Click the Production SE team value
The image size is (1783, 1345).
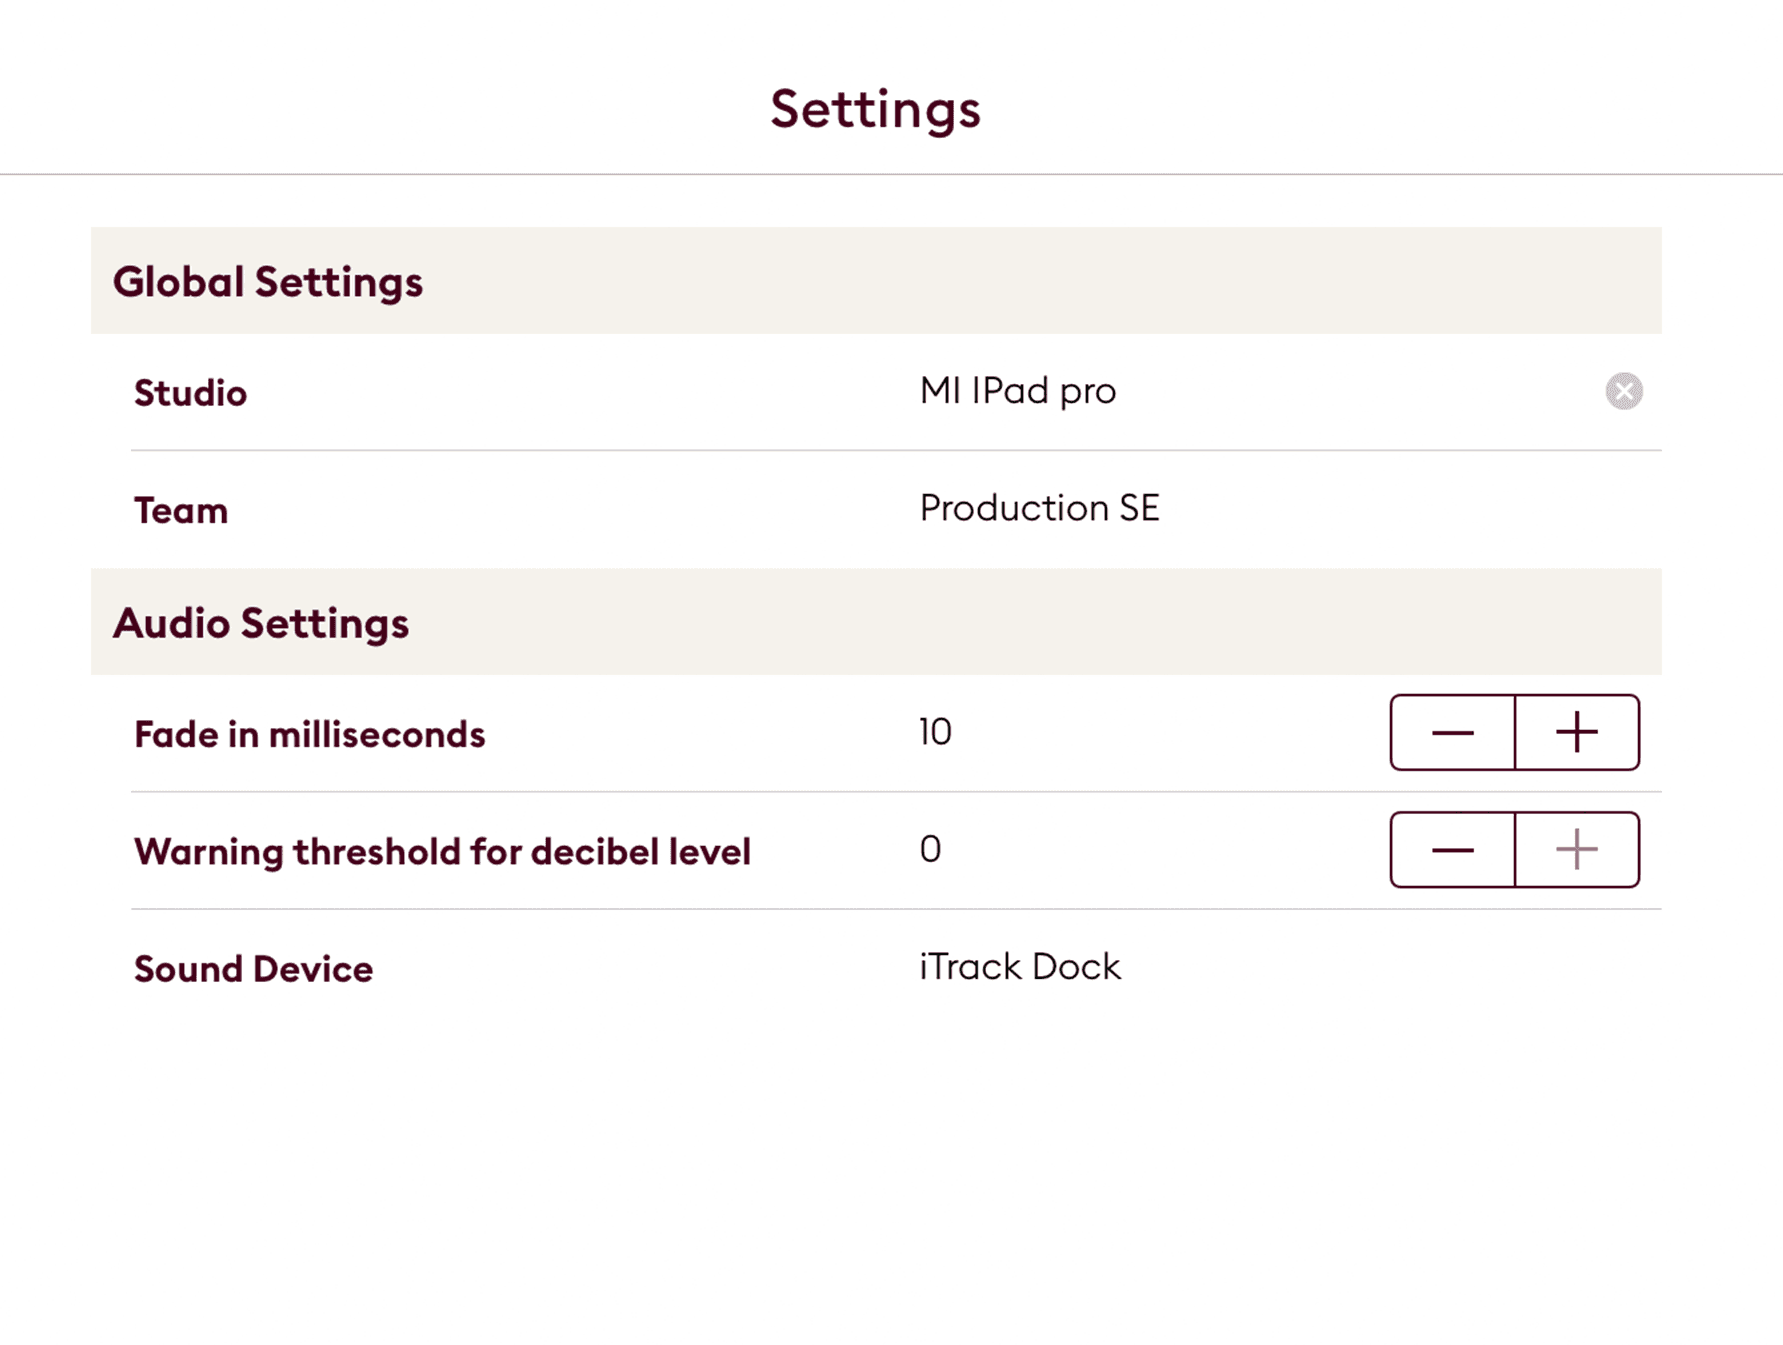[x=1039, y=508]
